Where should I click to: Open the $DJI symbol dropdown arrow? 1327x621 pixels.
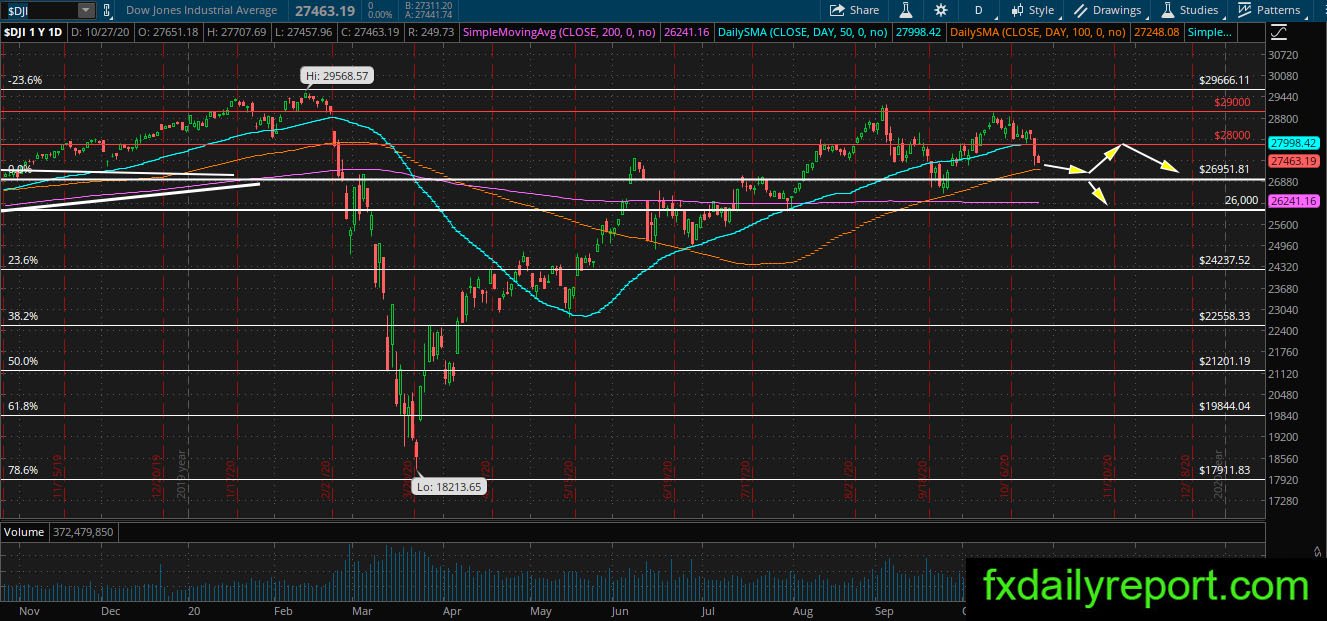[x=86, y=10]
